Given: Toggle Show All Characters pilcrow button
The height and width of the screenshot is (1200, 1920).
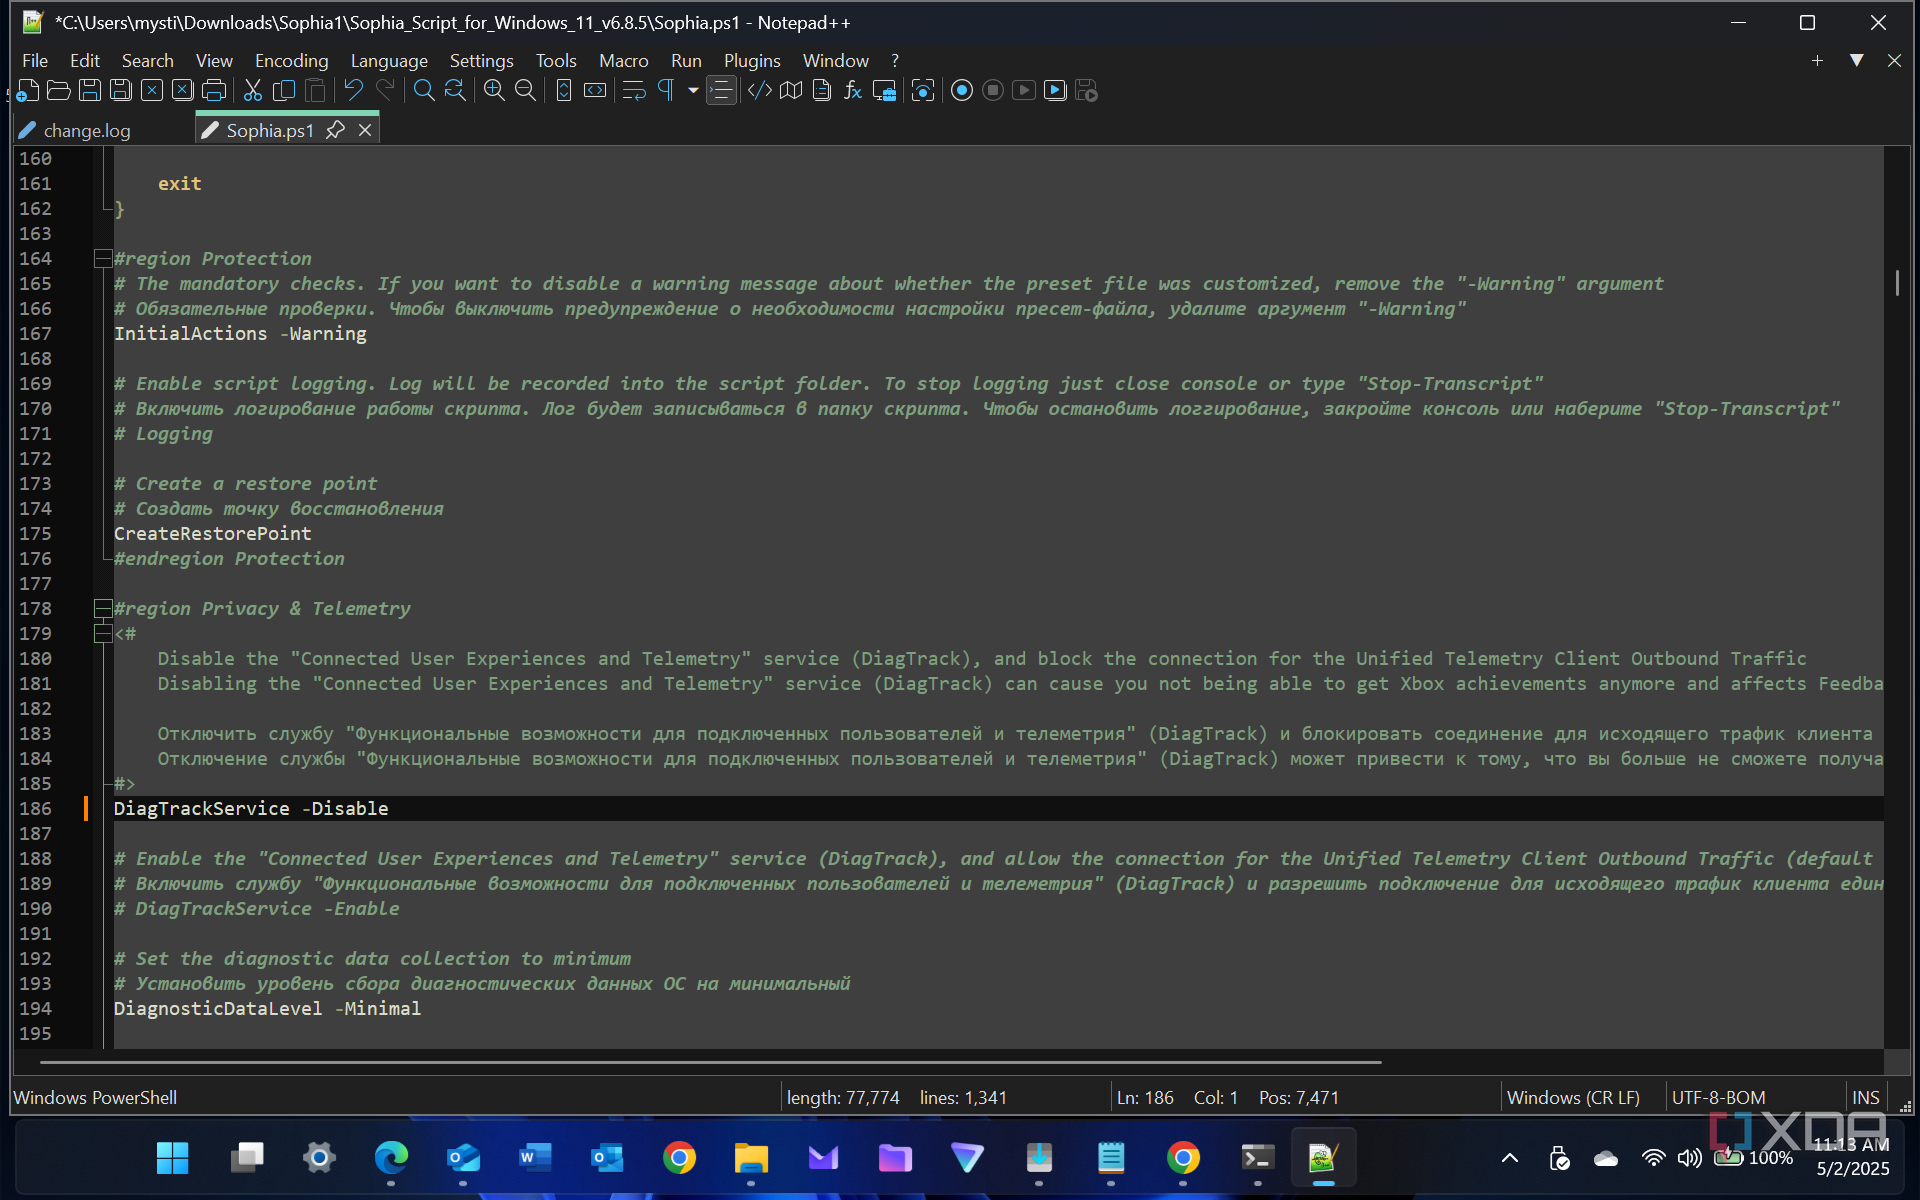Looking at the screenshot, I should pos(666,91).
